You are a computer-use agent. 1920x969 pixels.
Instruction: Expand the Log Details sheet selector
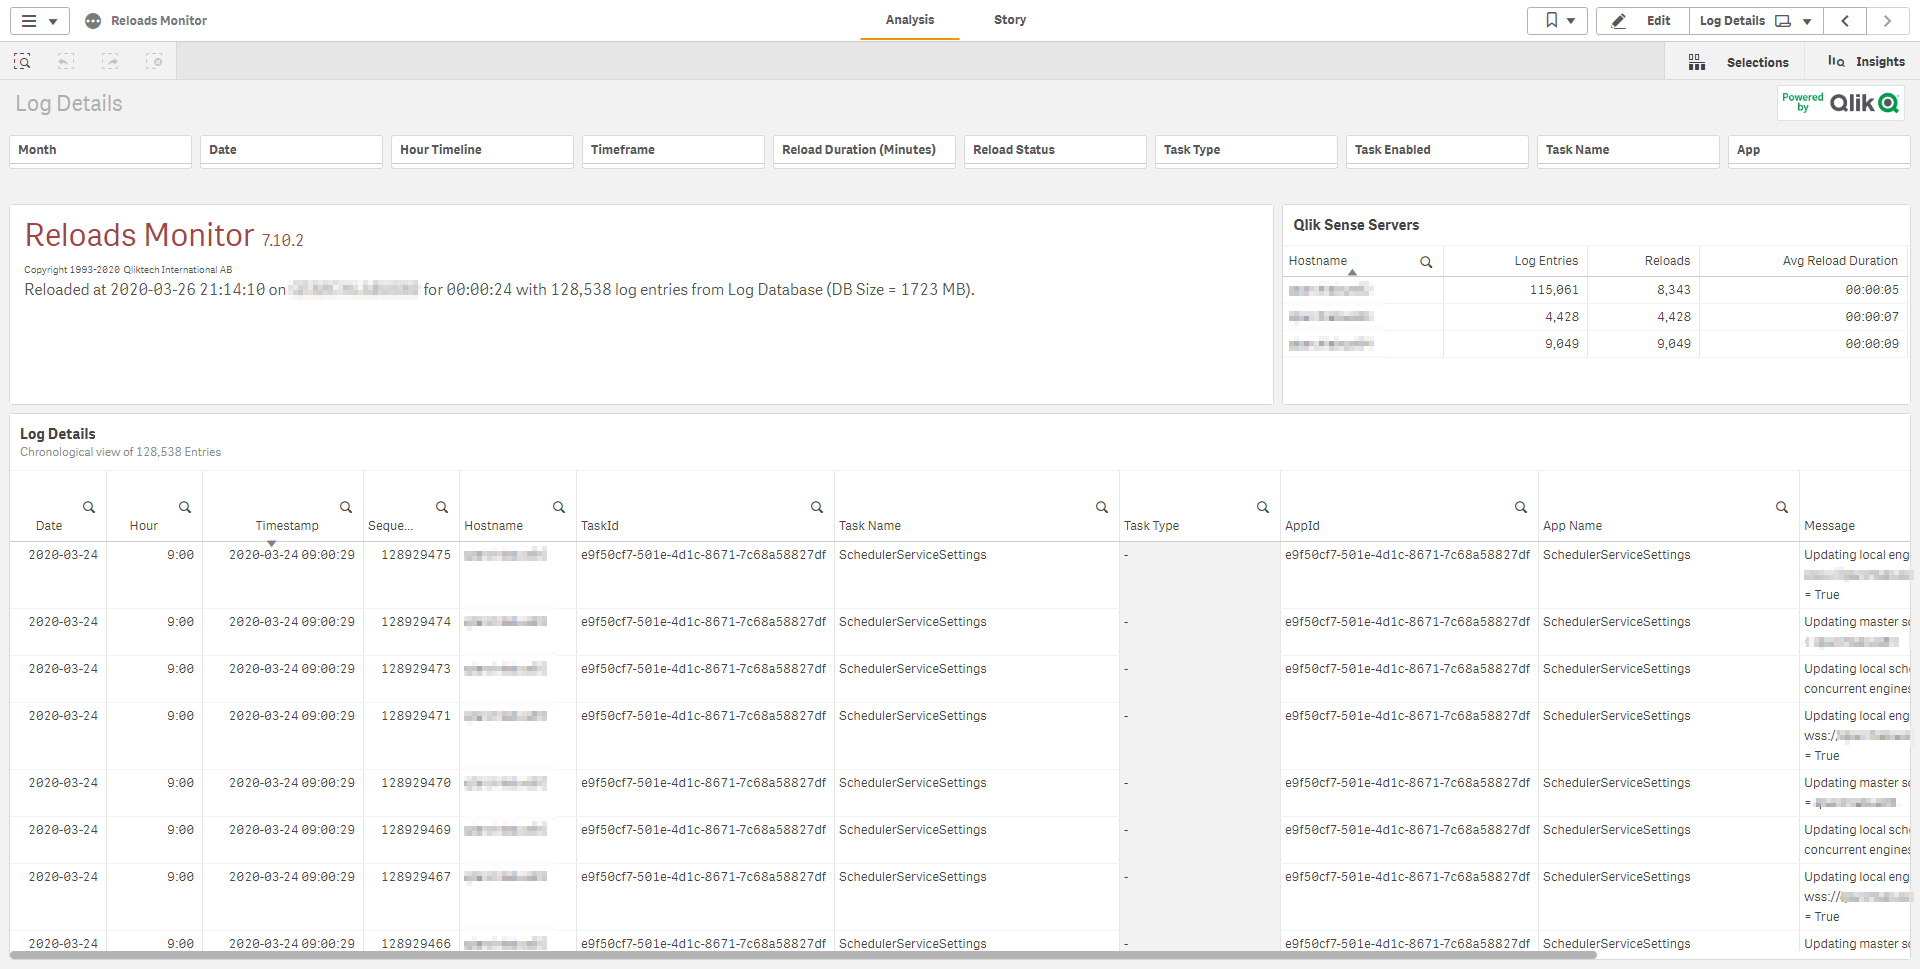coord(1755,21)
